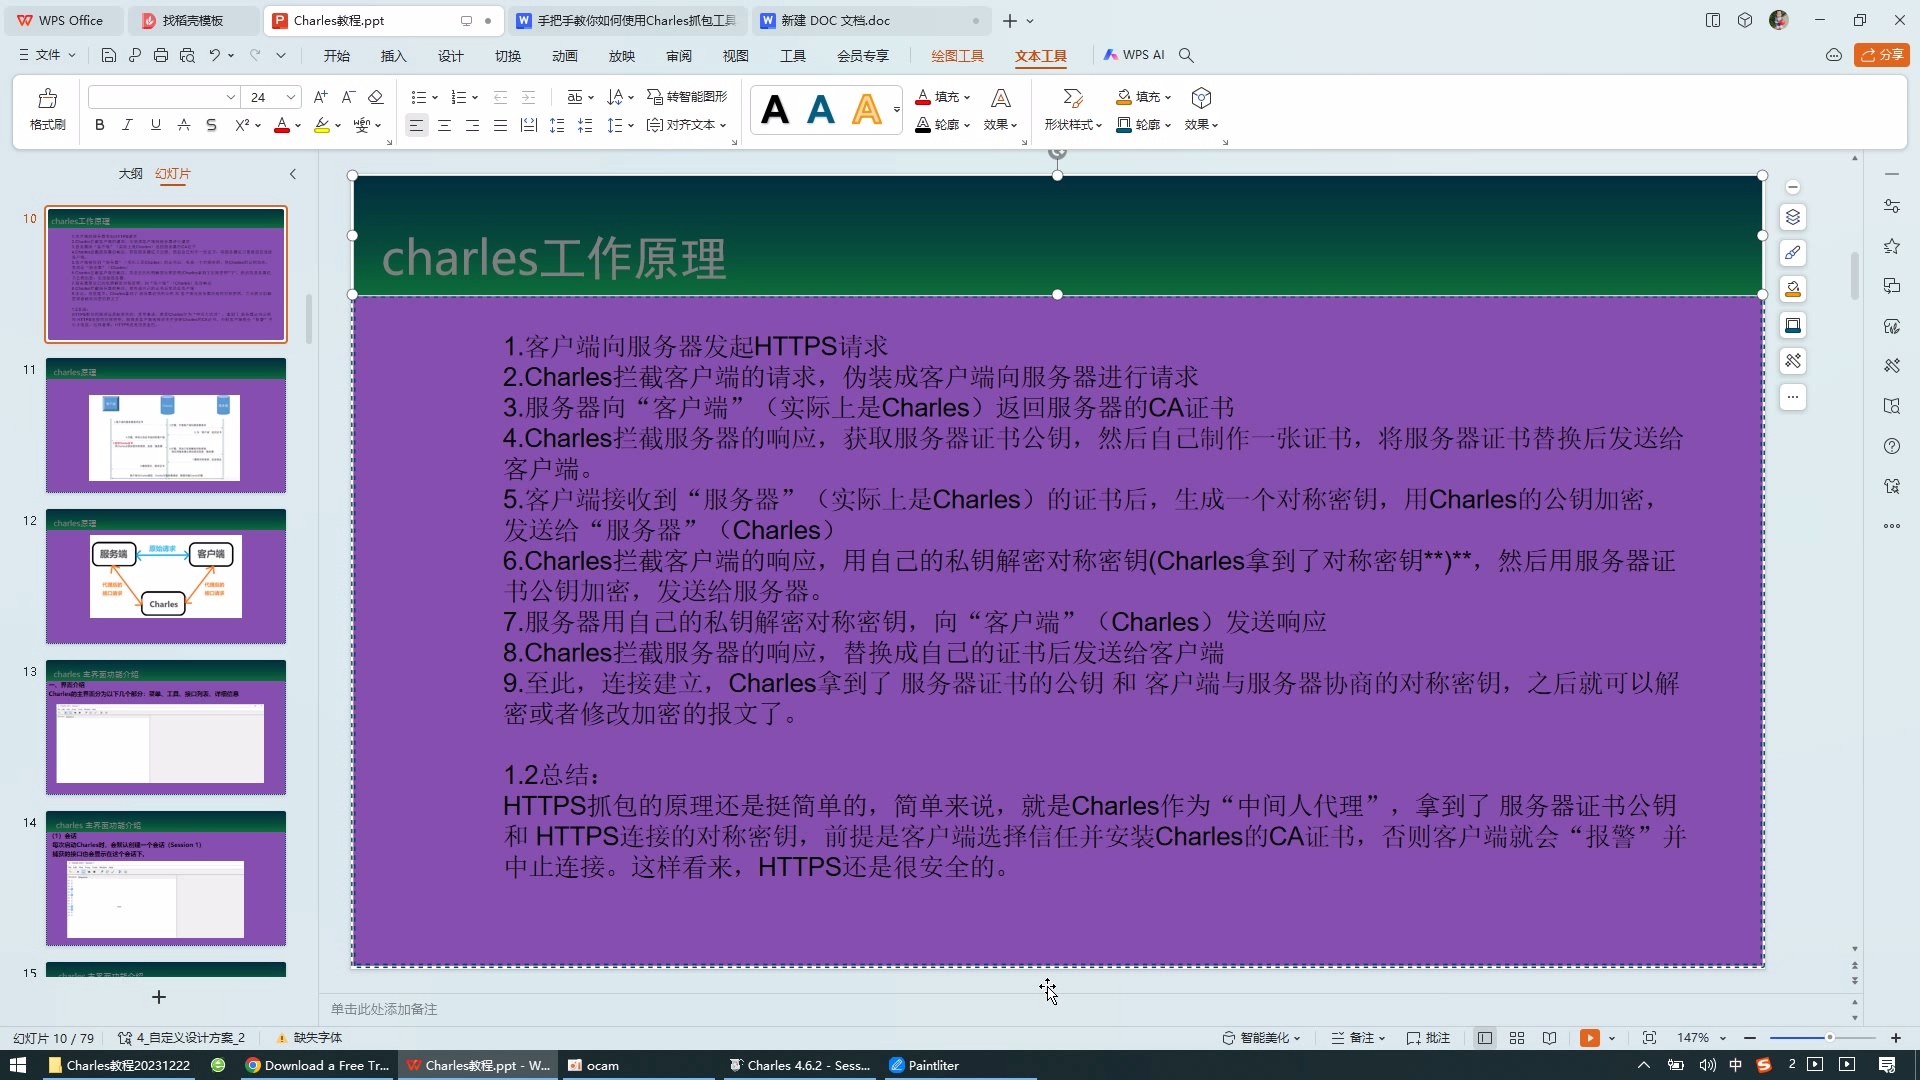Select the bold formatting icon
The image size is (1920, 1080).
click(98, 125)
